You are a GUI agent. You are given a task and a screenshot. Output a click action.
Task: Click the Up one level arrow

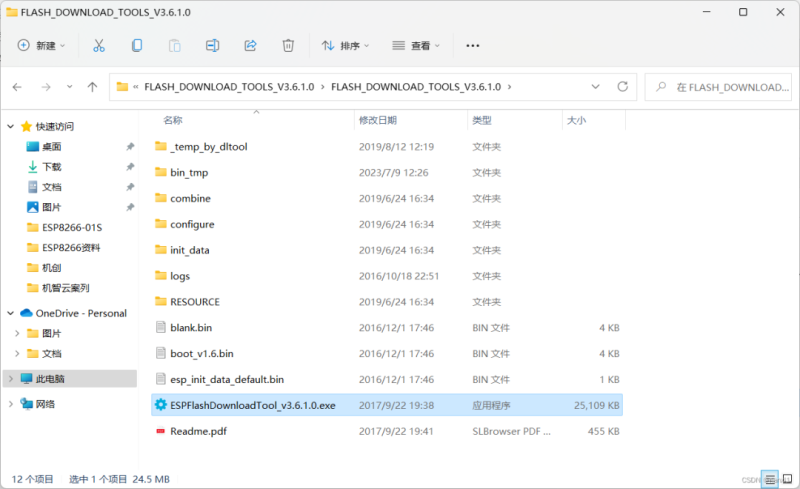(93, 87)
